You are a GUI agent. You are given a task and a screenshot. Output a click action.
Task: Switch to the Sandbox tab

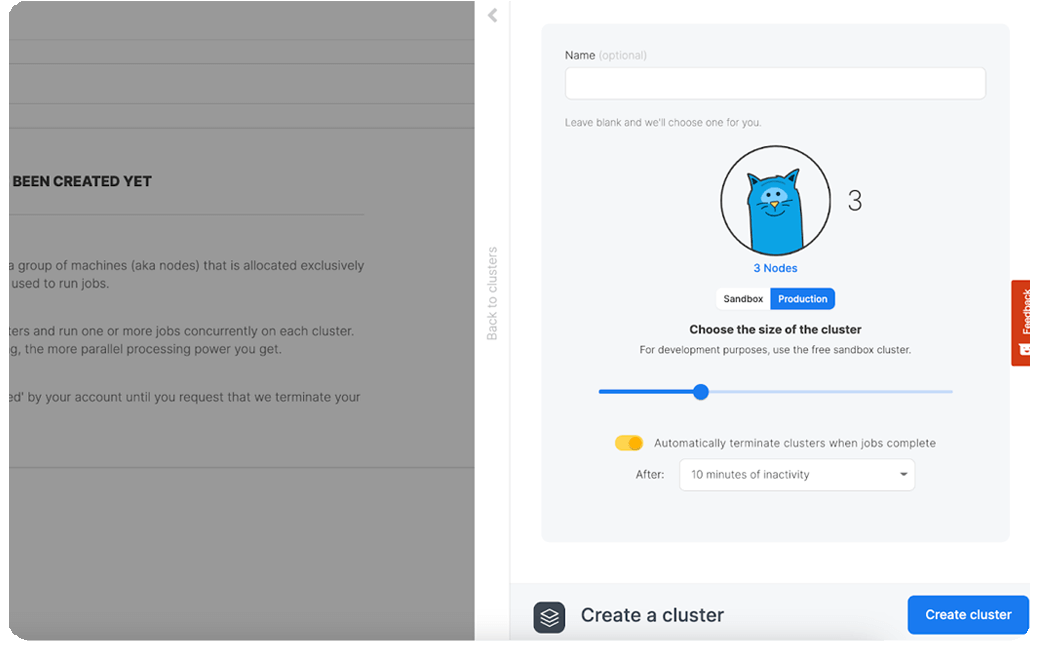point(742,298)
